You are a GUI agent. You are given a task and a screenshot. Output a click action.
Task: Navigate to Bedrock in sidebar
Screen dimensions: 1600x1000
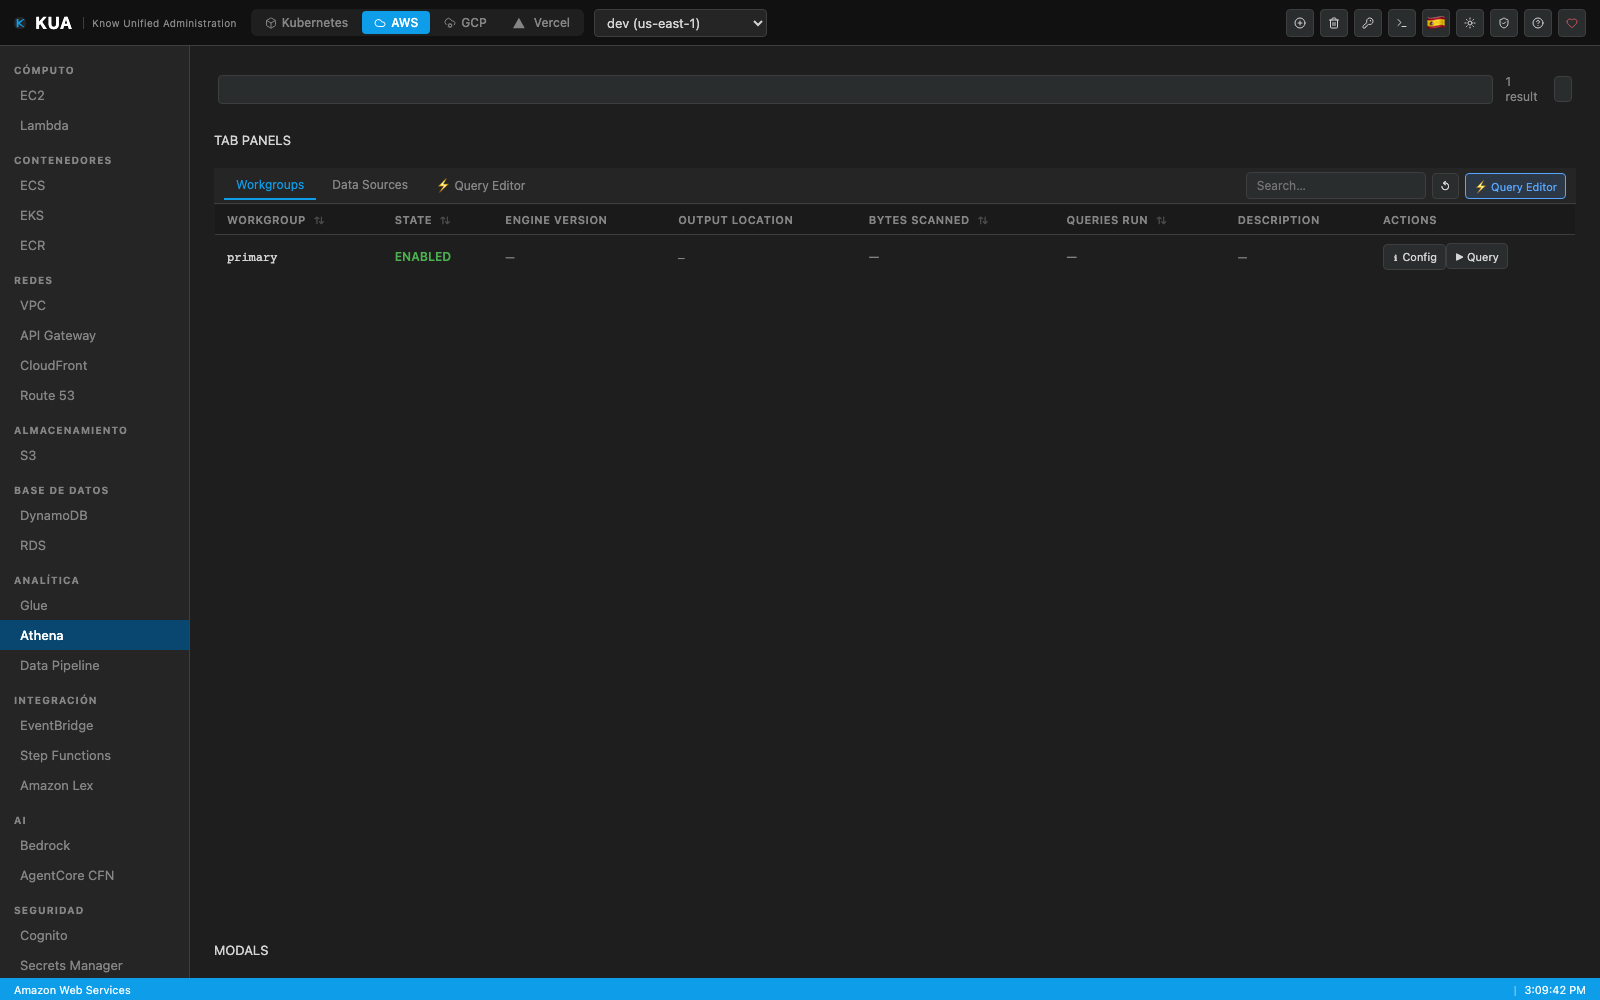pos(95,846)
